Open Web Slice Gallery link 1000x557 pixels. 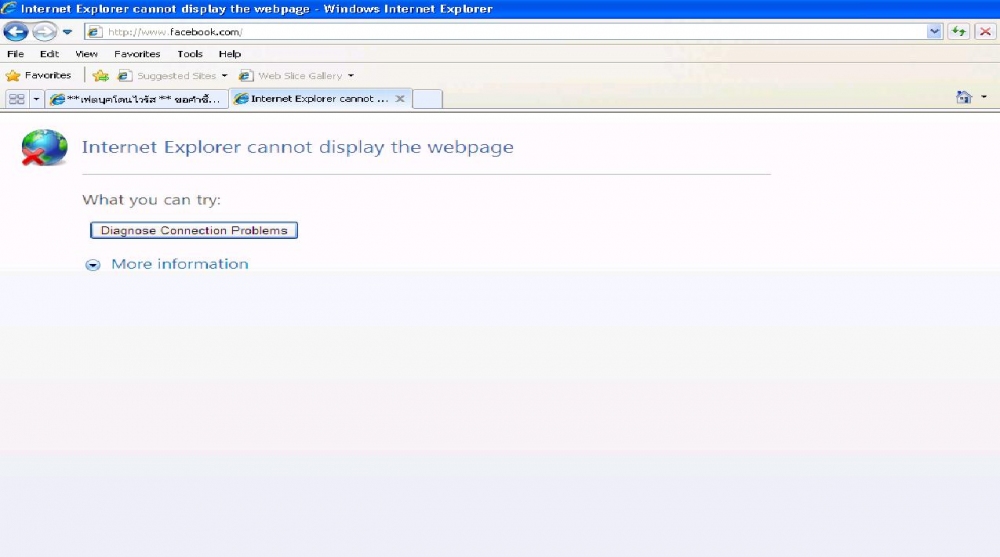300,76
